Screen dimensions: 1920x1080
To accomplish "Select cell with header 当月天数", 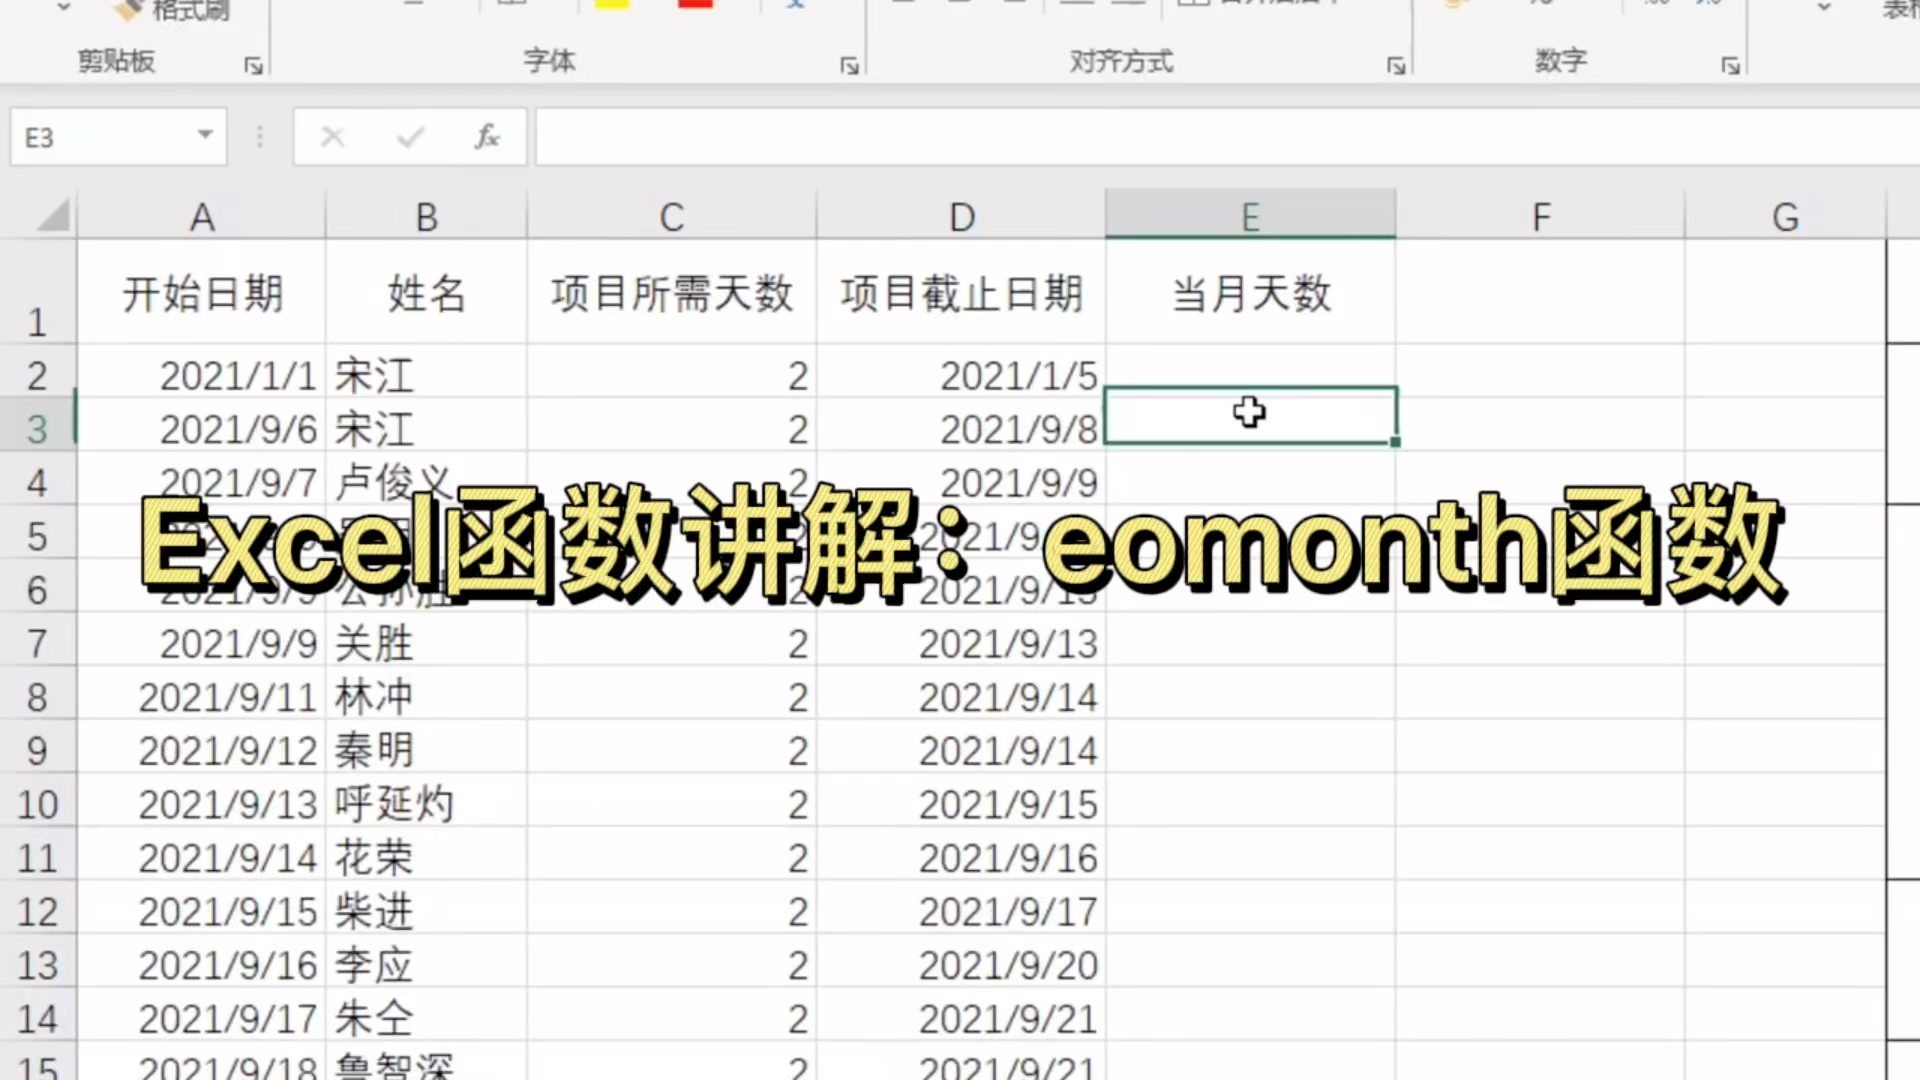I will [1250, 294].
